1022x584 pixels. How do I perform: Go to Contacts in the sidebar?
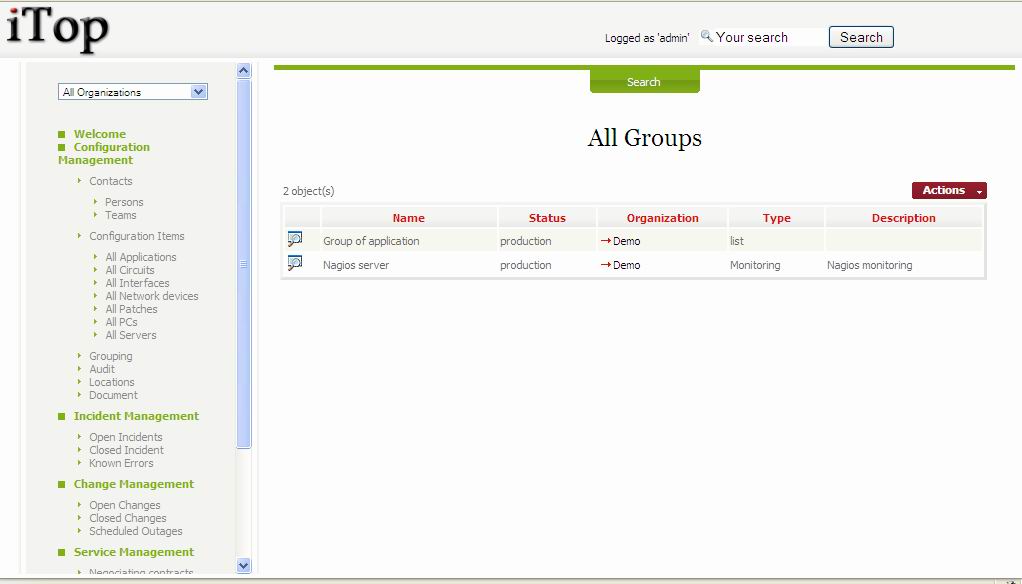(111, 181)
